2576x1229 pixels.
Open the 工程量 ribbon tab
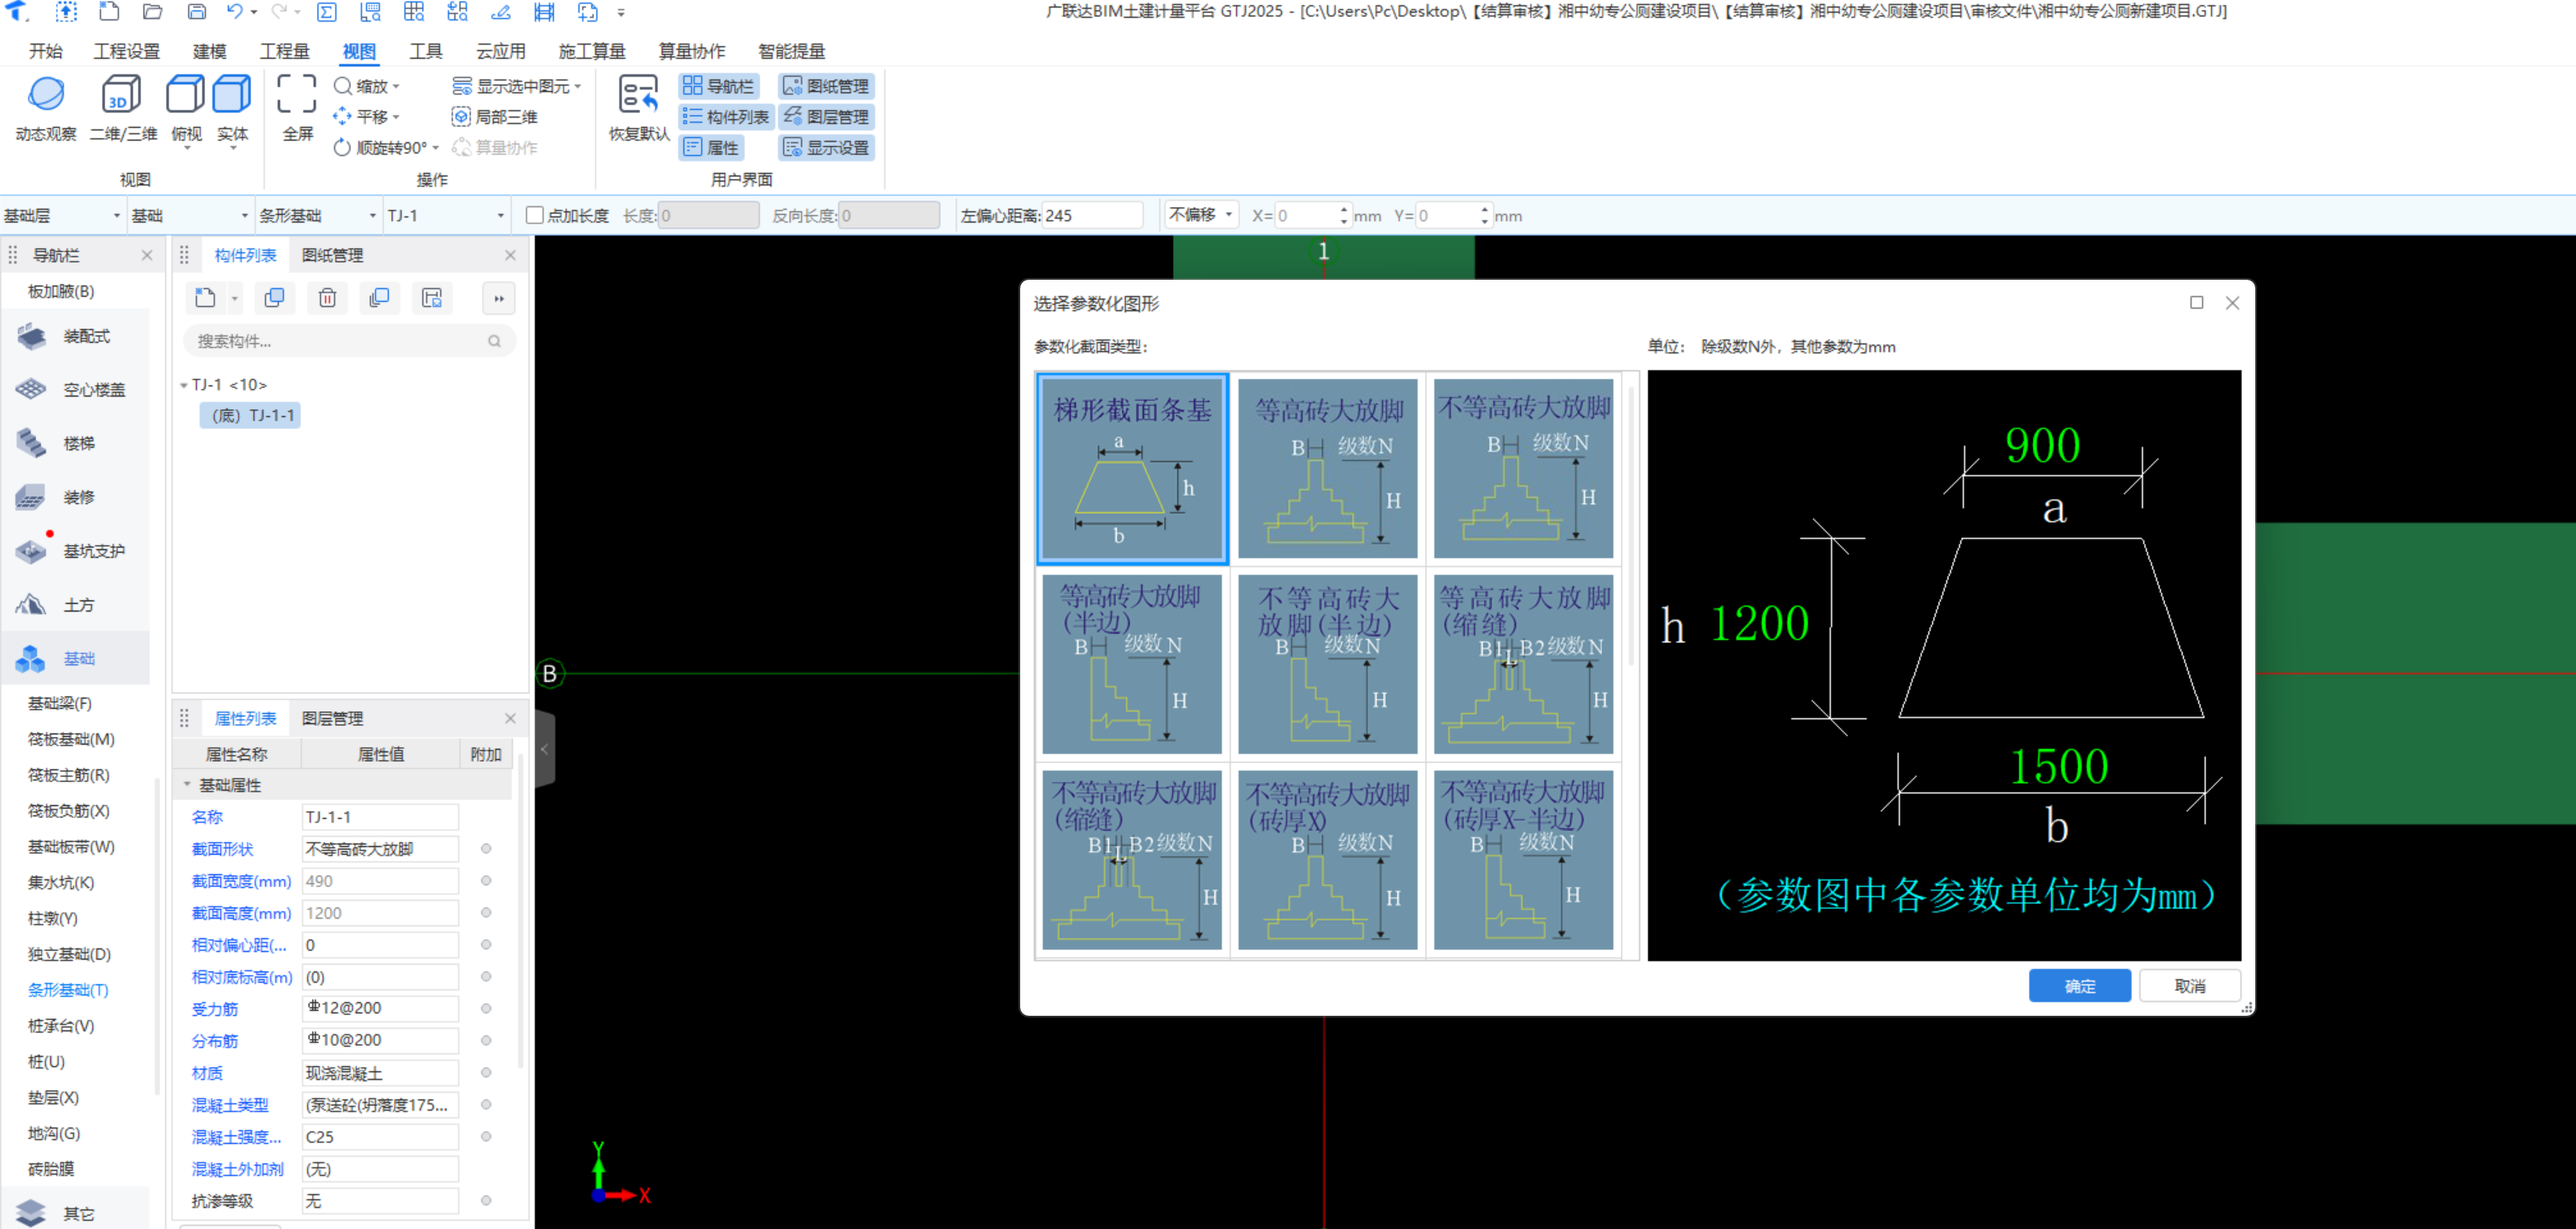(x=284, y=51)
